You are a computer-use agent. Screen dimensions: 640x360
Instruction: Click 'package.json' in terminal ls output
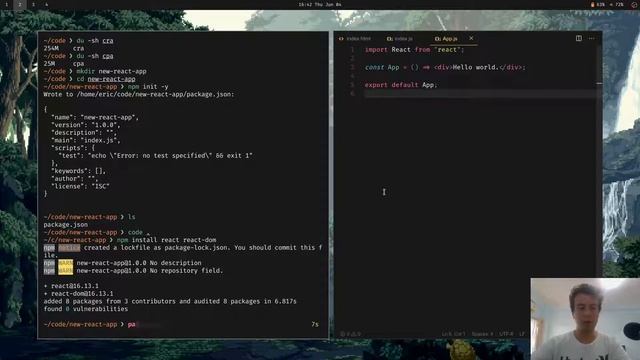point(65,224)
